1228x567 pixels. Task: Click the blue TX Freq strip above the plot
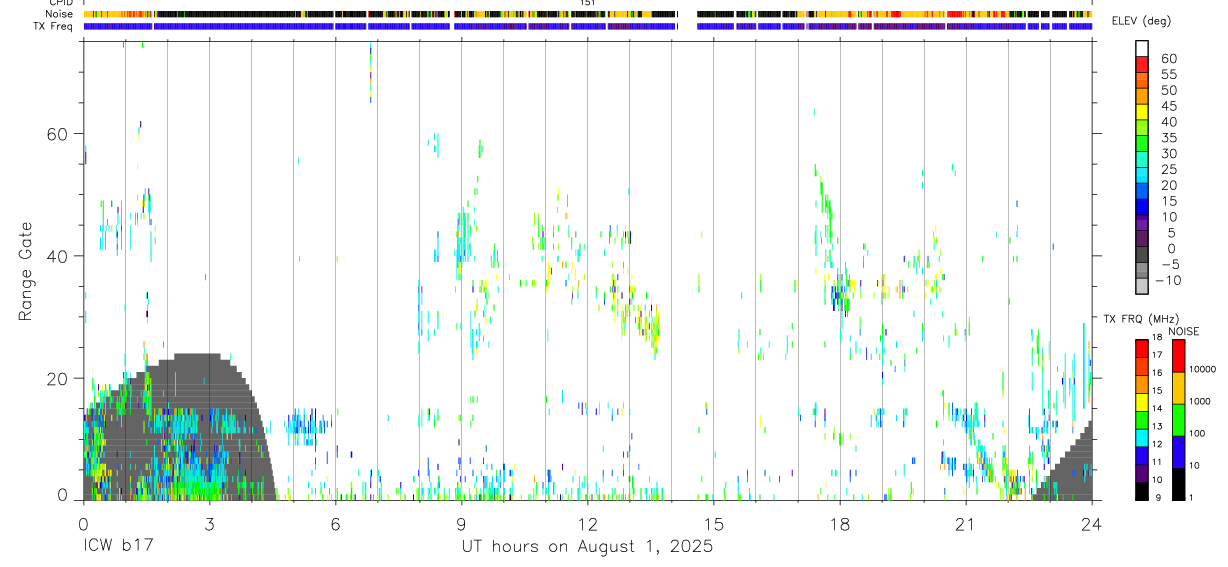[x=587, y=26]
